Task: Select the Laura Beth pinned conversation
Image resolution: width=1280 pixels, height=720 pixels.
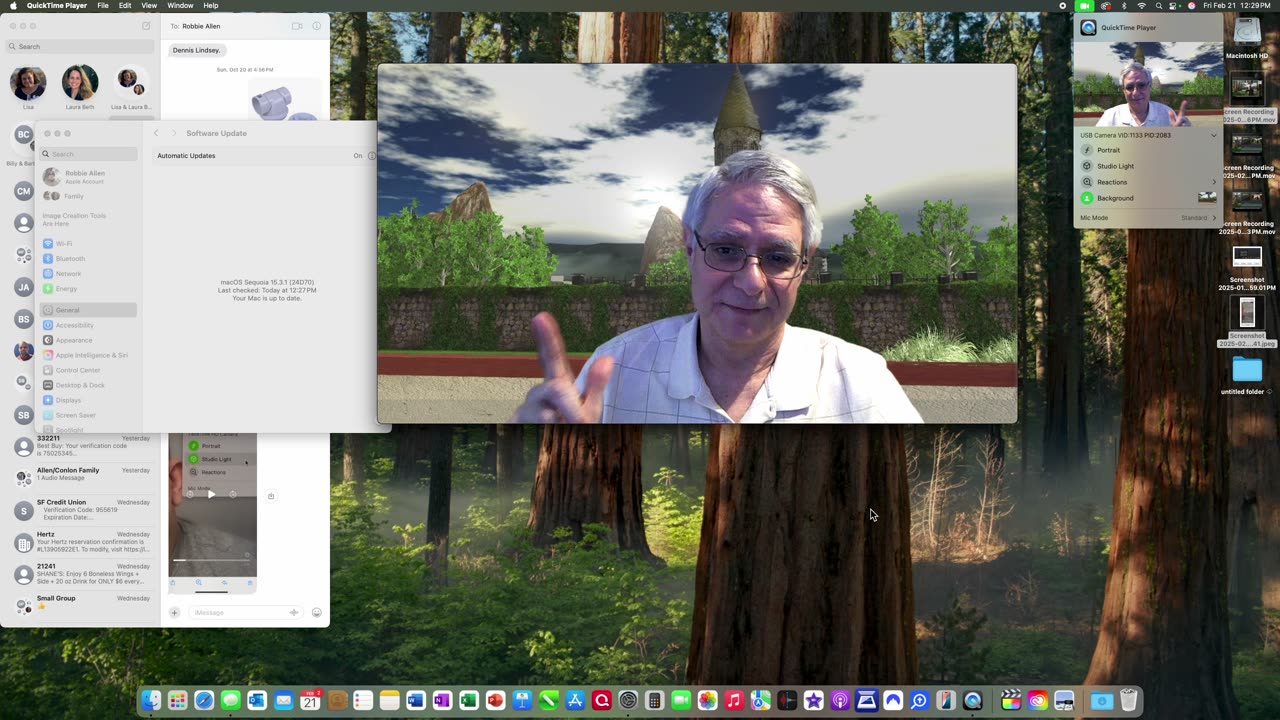Action: click(80, 85)
